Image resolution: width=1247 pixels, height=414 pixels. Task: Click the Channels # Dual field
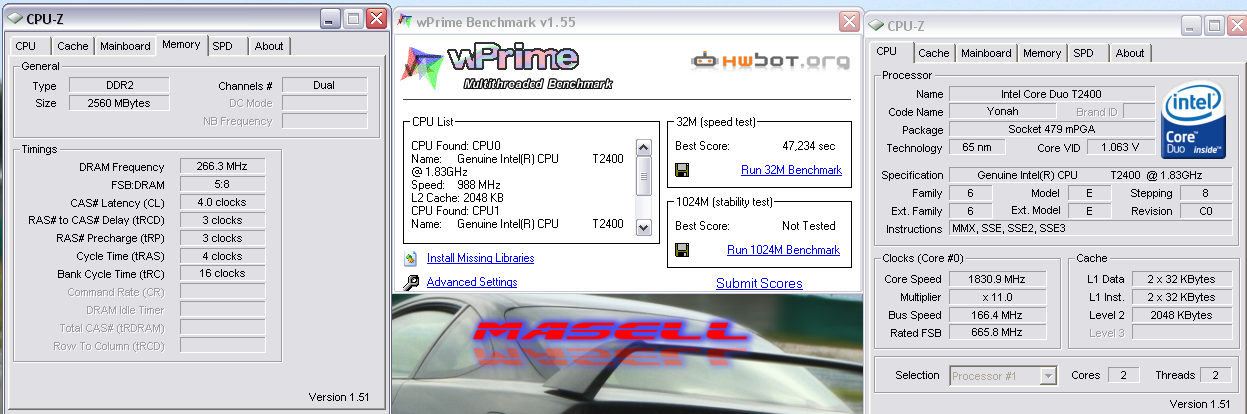click(324, 86)
